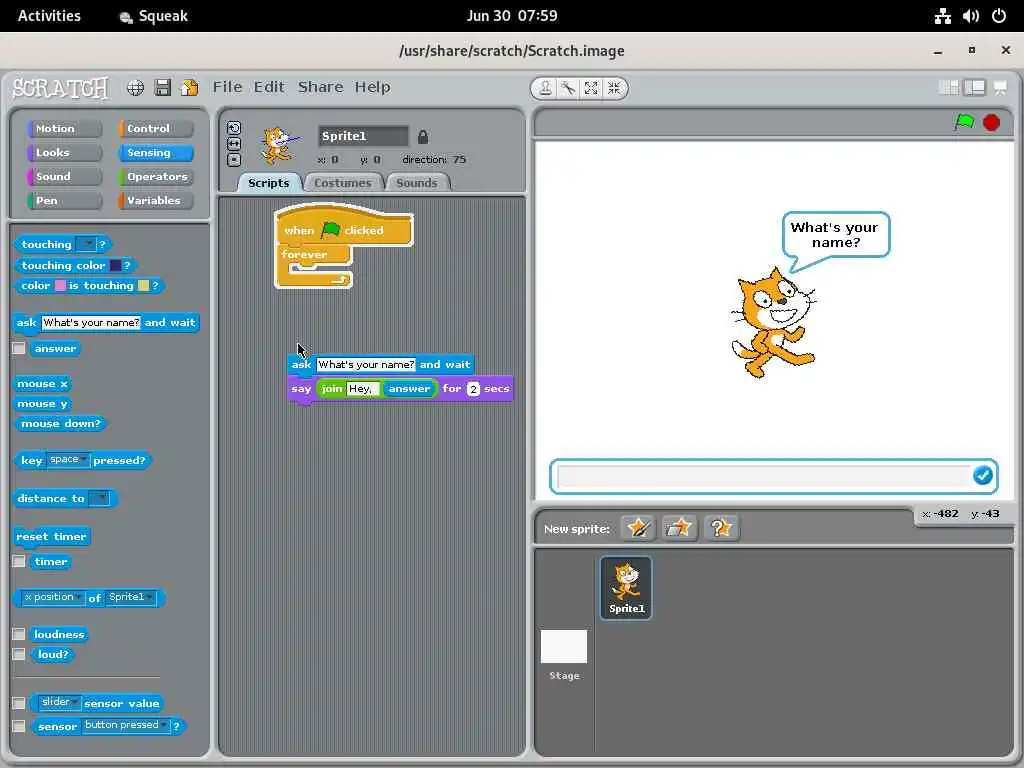Select the Operators block category
The width and height of the screenshot is (1024, 768).
pyautogui.click(x=156, y=176)
